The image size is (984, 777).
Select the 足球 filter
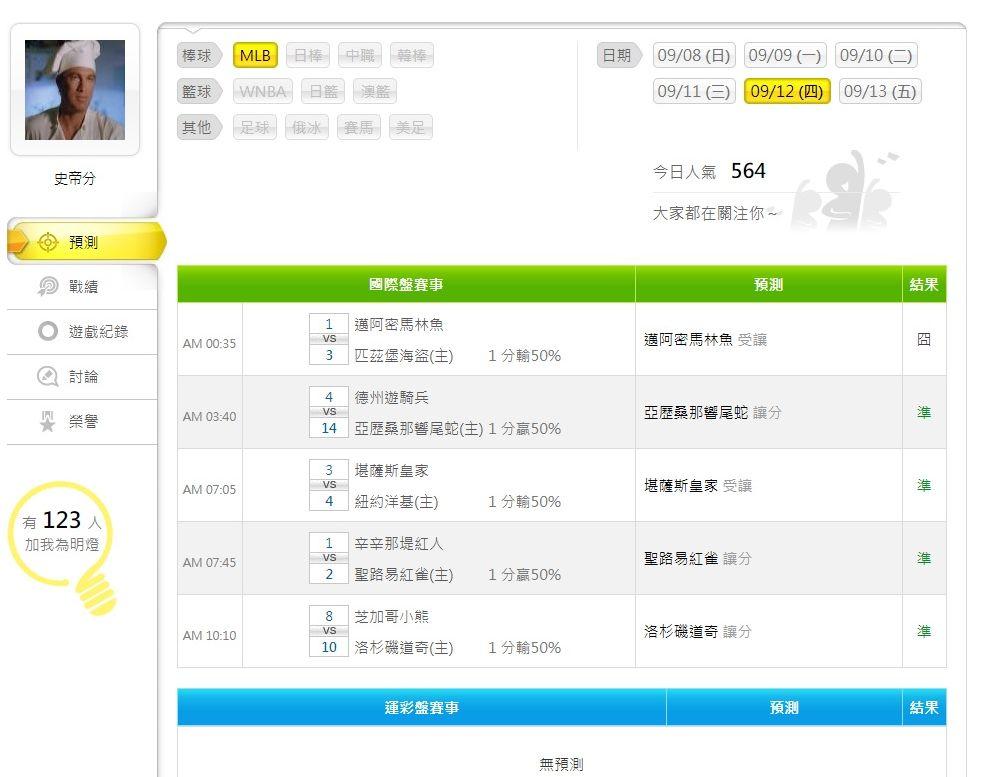pyautogui.click(x=255, y=127)
